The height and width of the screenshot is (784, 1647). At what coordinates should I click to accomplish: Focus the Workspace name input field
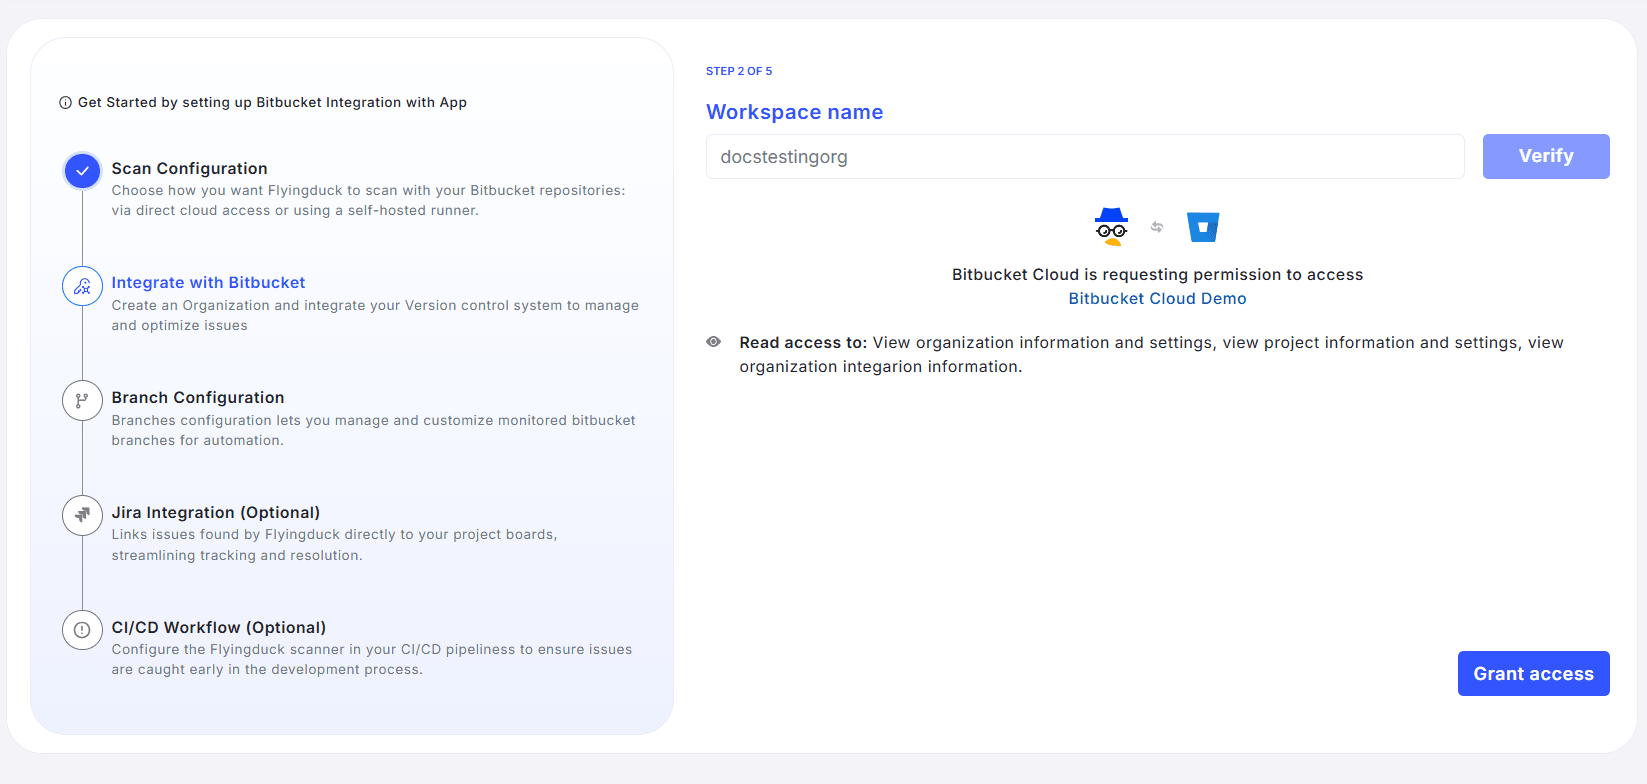[x=1084, y=157]
